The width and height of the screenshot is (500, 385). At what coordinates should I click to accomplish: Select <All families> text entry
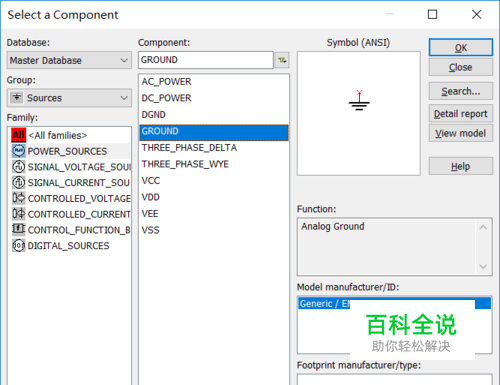(58, 135)
